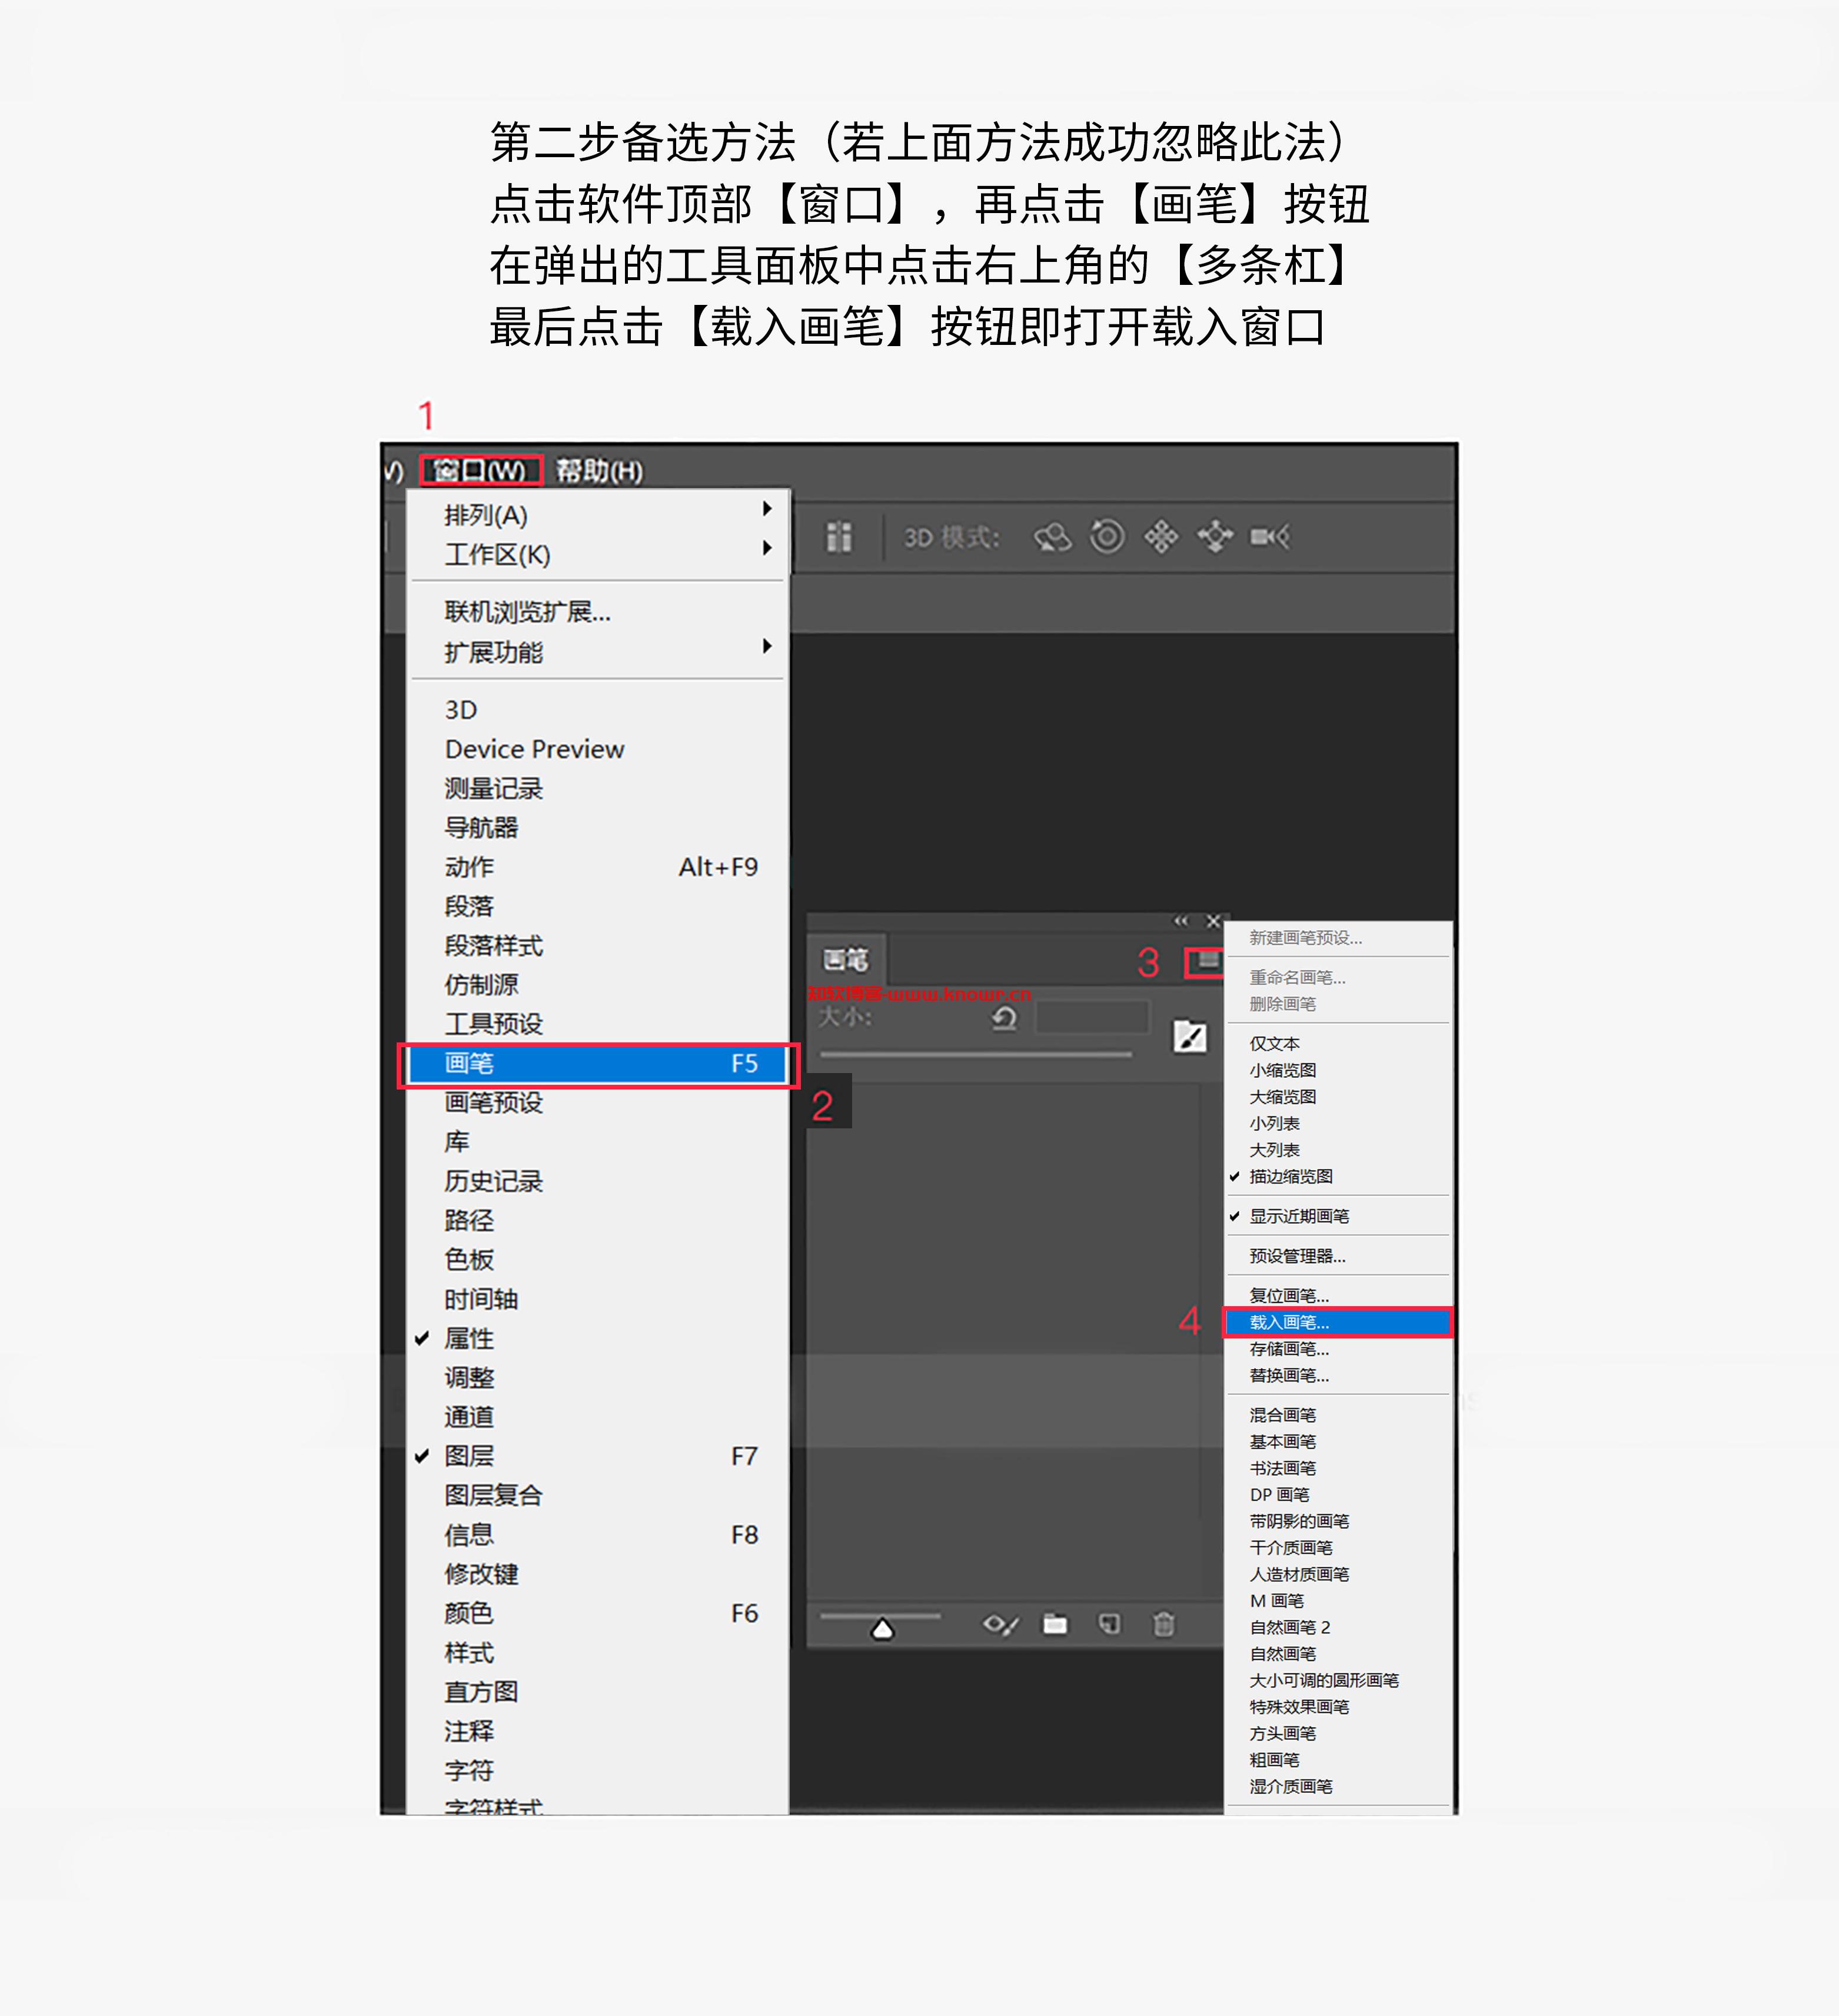Load the 大小可调的圆形画笔 set
This screenshot has width=1839, height=2016.
[1338, 1680]
